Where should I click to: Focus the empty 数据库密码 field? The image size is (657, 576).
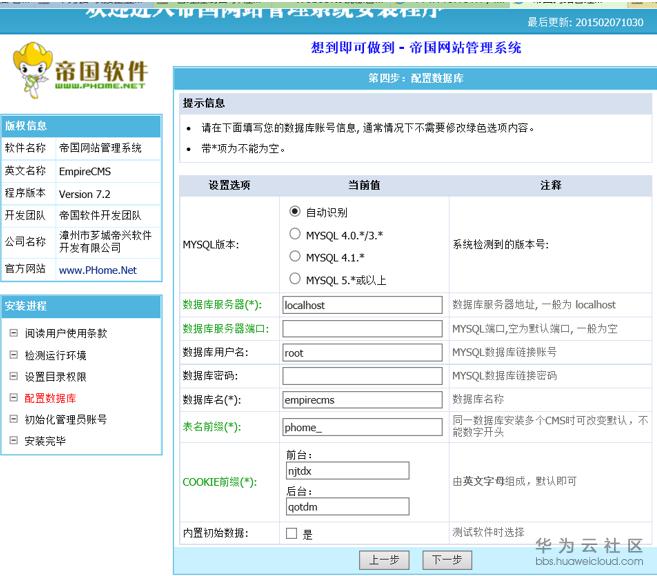(362, 376)
